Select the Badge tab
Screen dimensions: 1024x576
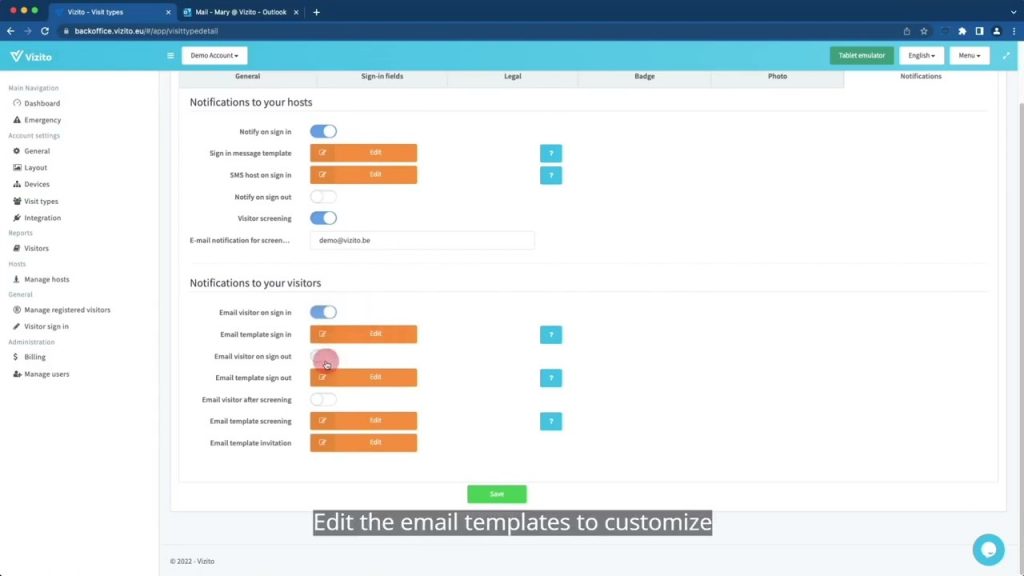point(644,76)
